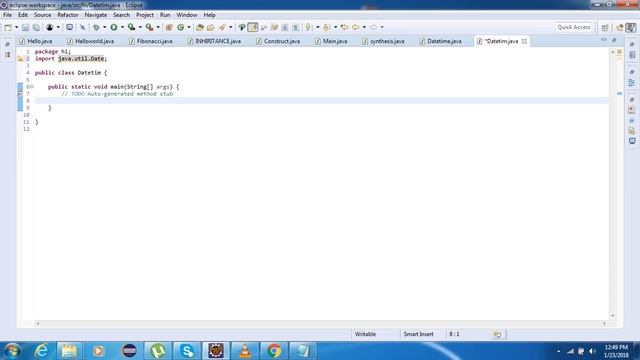Click the Forward navigation arrow
This screenshot has height=360, width=640.
point(373,27)
